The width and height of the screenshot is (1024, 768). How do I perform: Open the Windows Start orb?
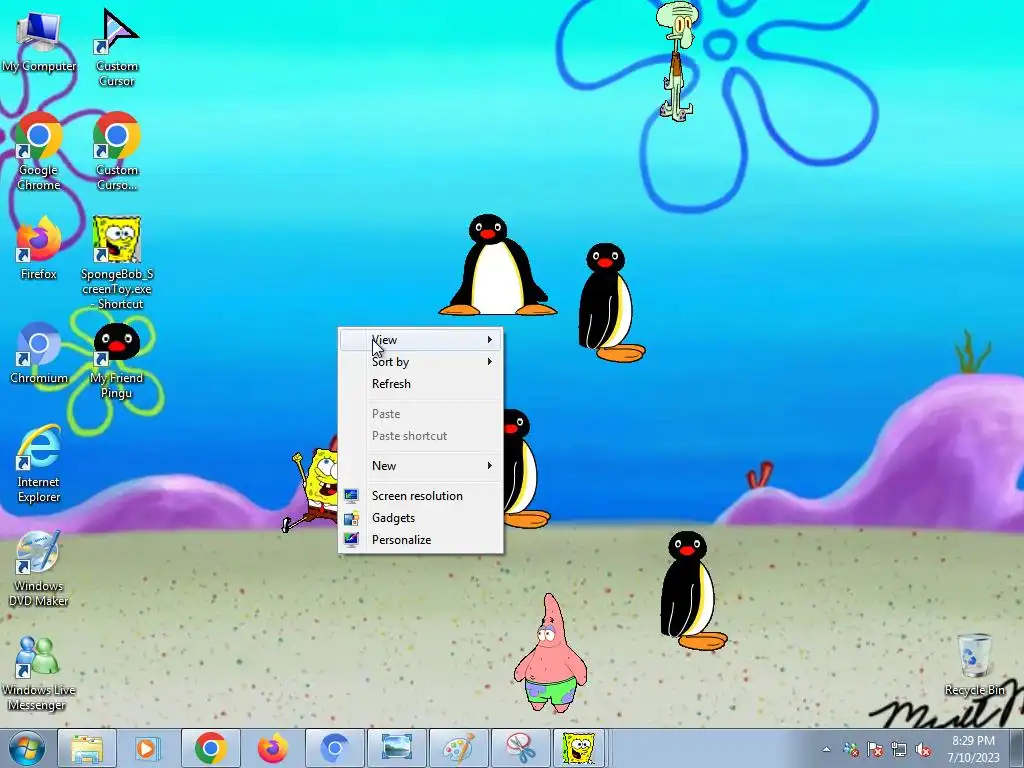27,748
